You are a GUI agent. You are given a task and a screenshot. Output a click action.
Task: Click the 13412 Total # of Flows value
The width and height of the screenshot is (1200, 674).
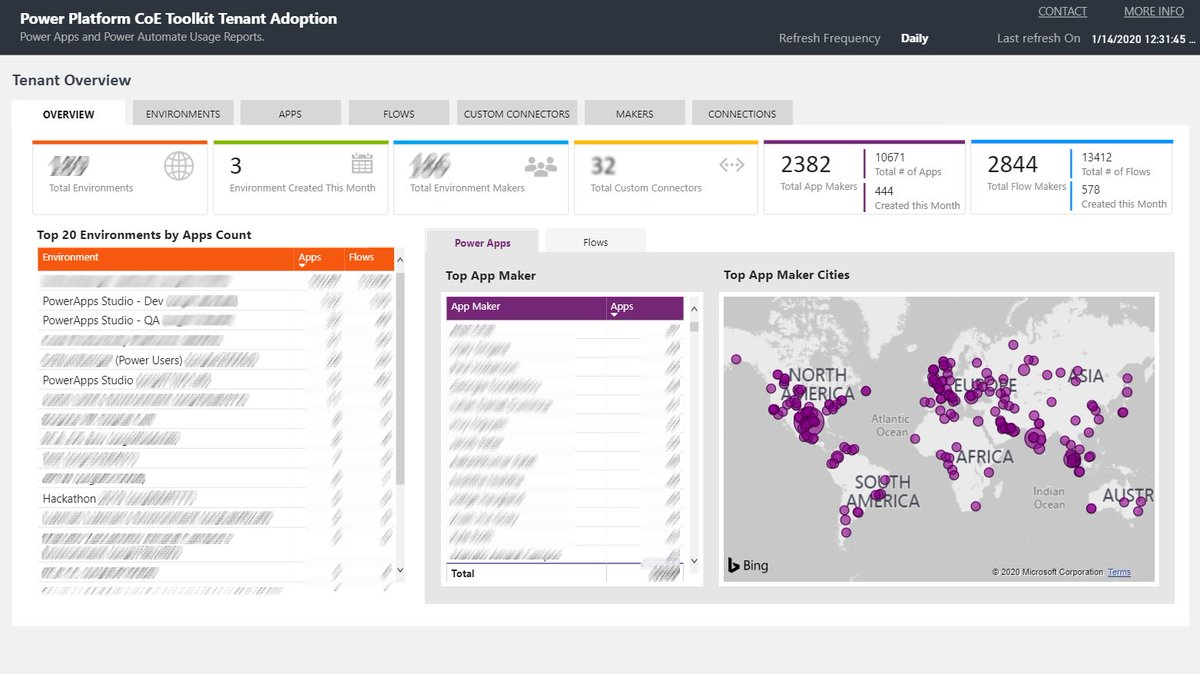click(1096, 157)
